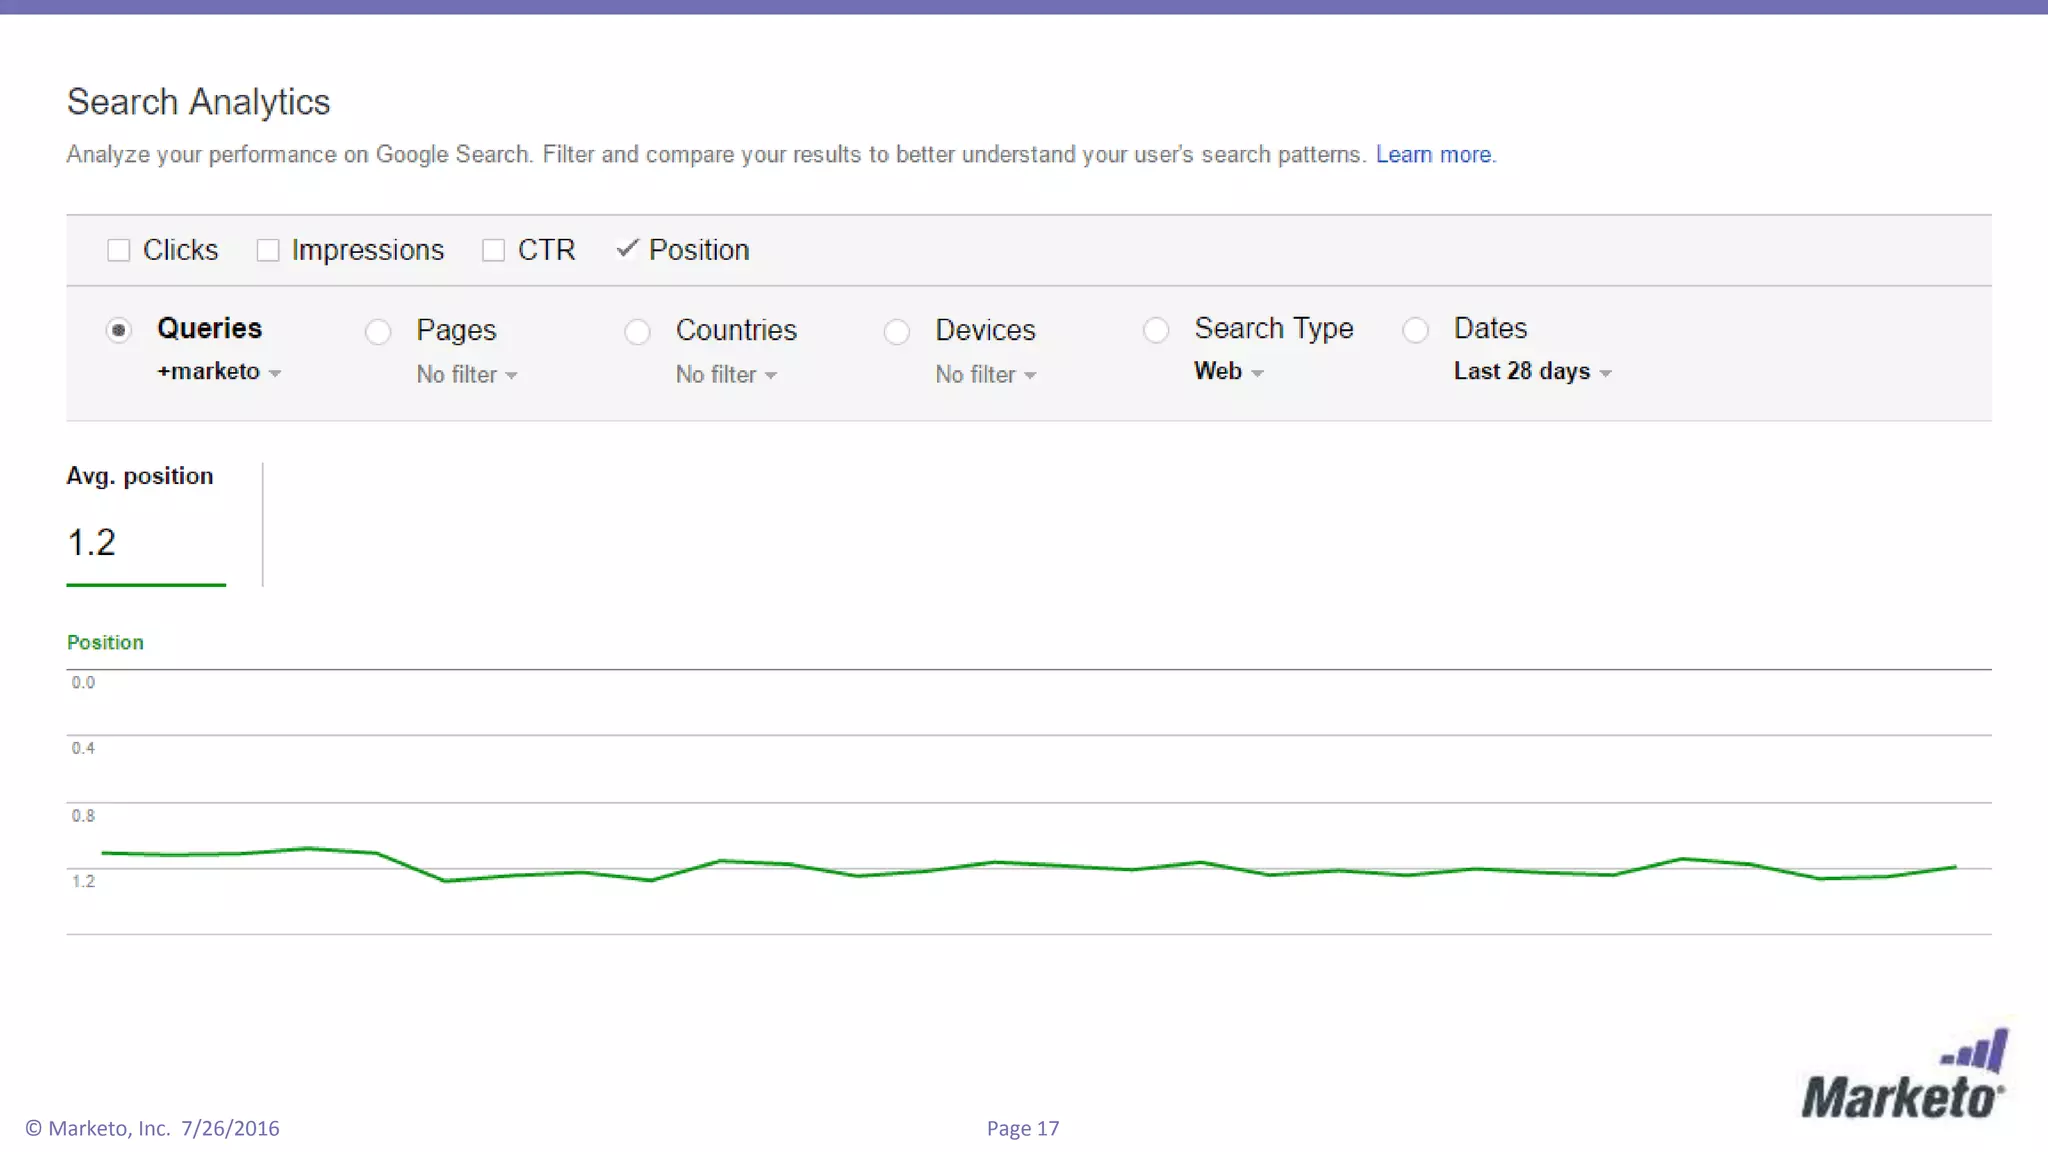
Task: Expand the Pages No filter dropdown
Action: click(466, 375)
